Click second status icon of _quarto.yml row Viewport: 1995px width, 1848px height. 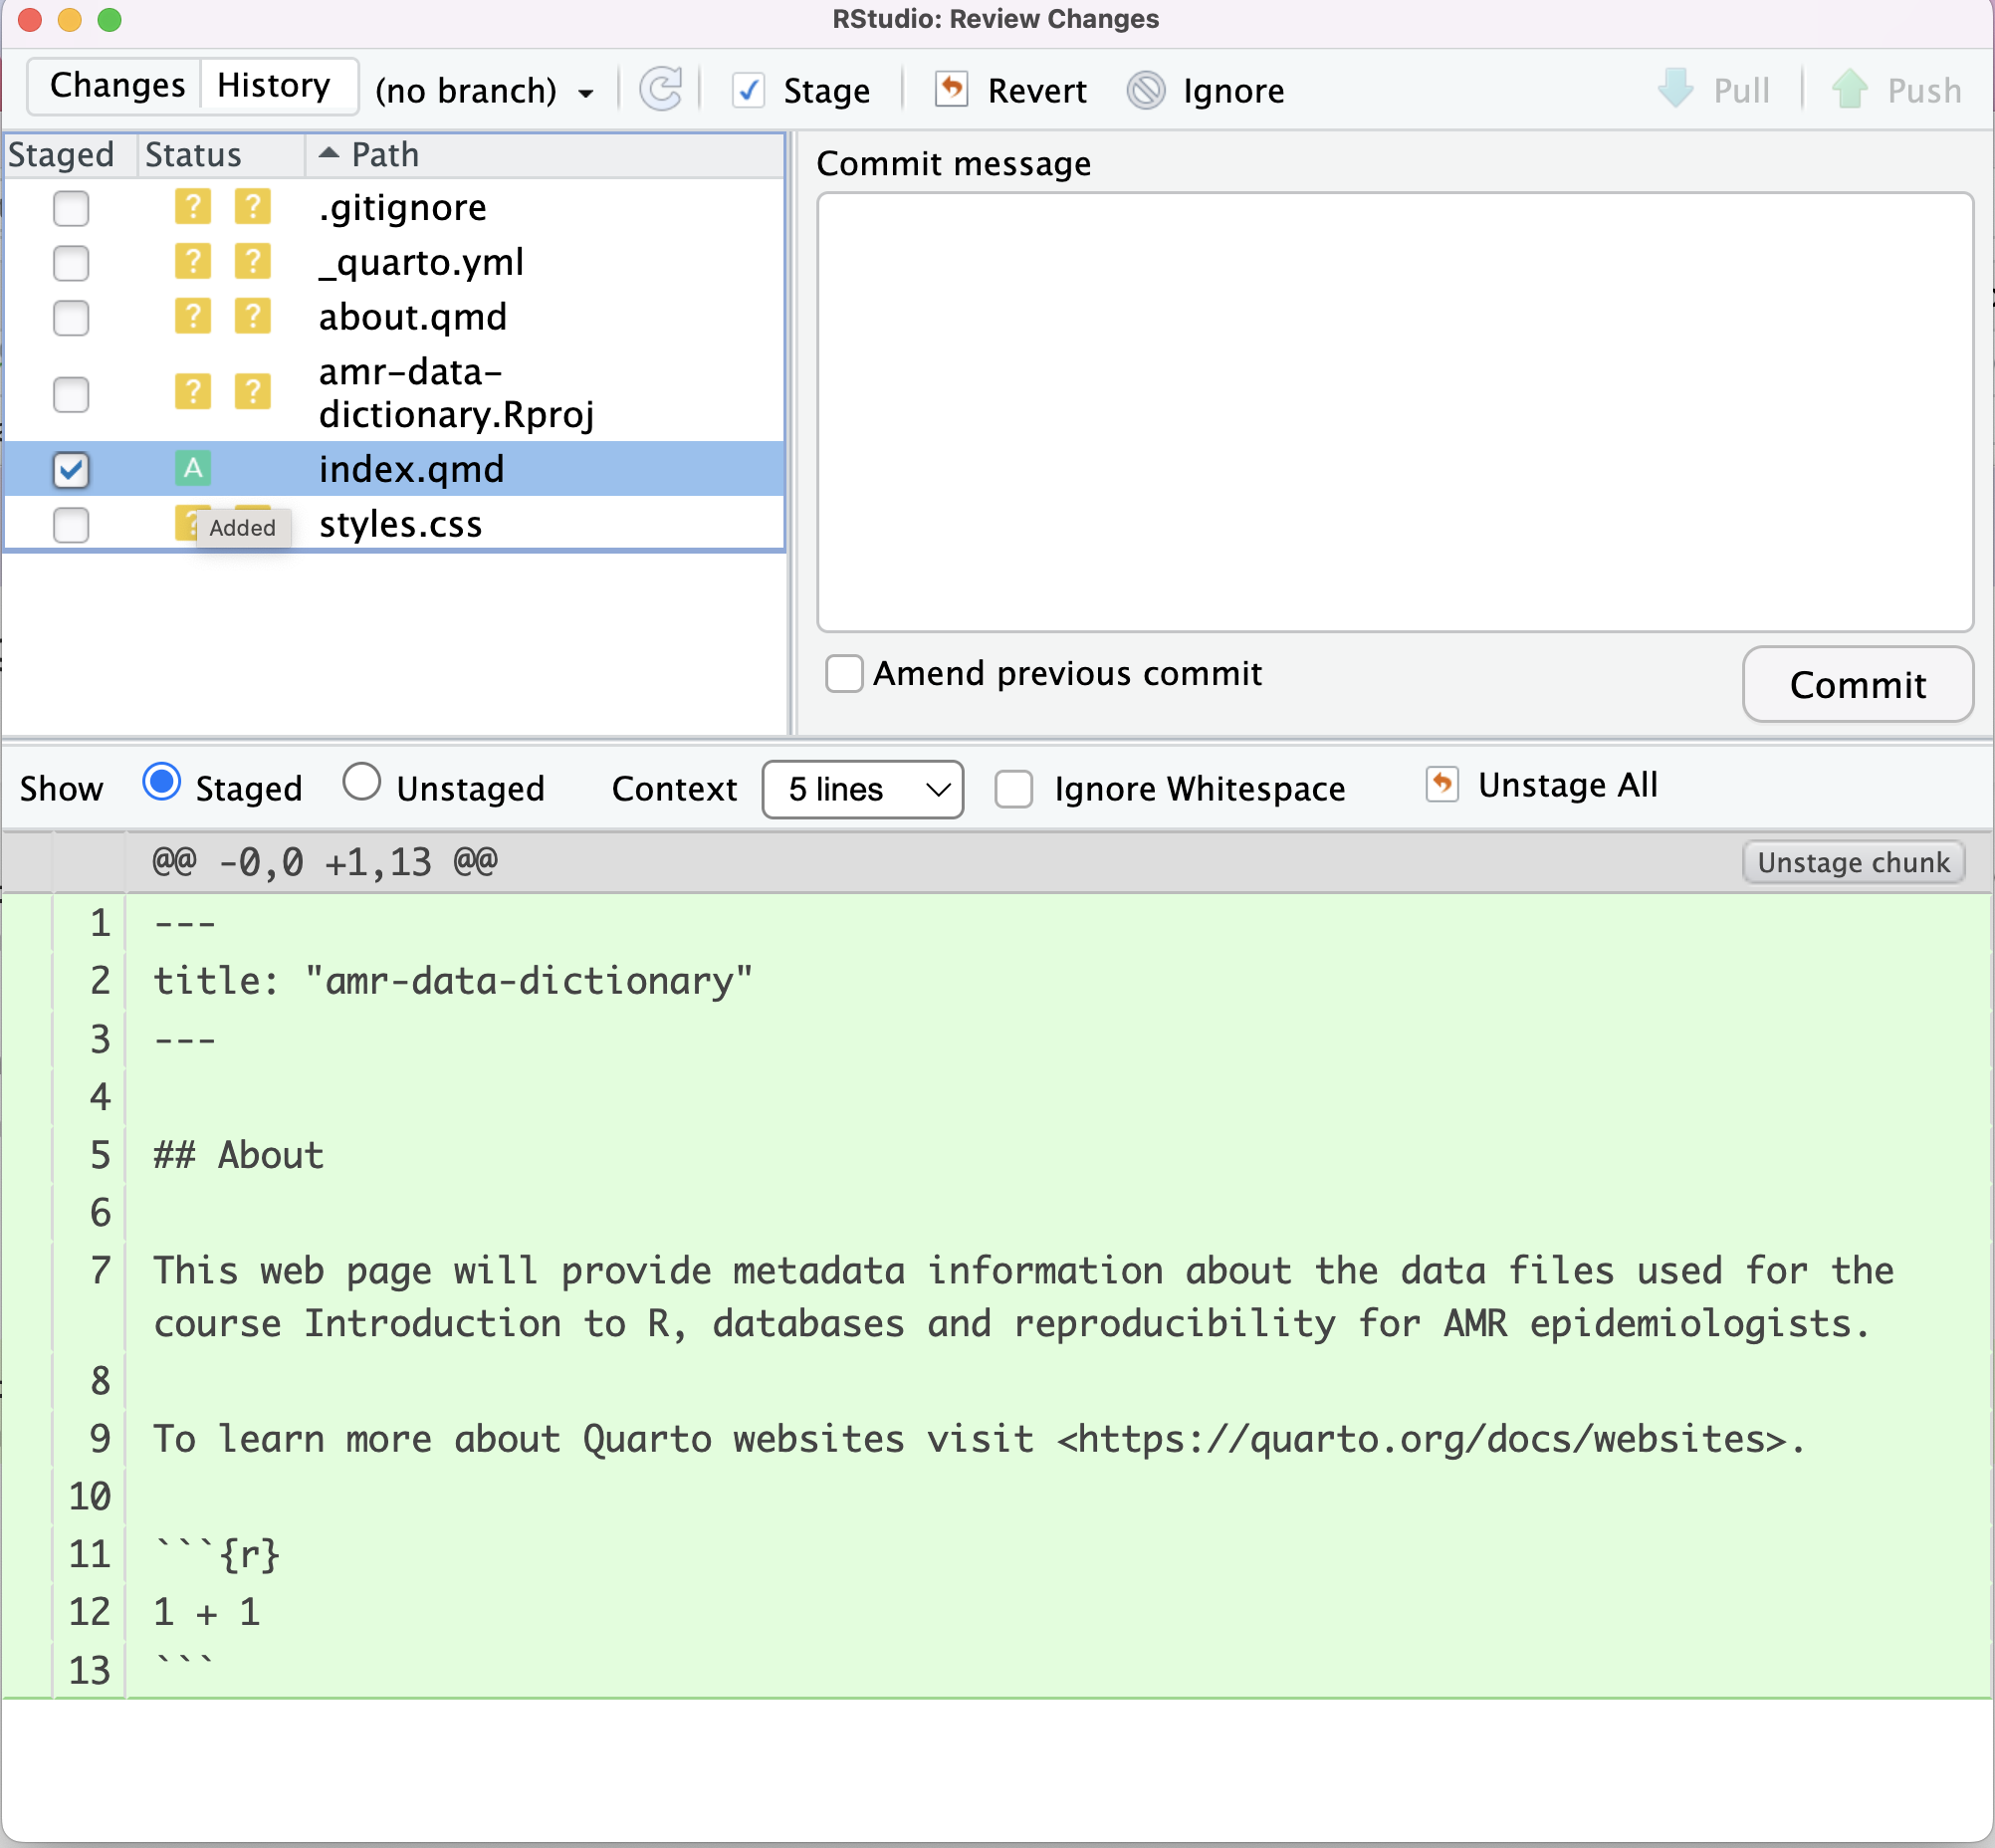coord(253,262)
